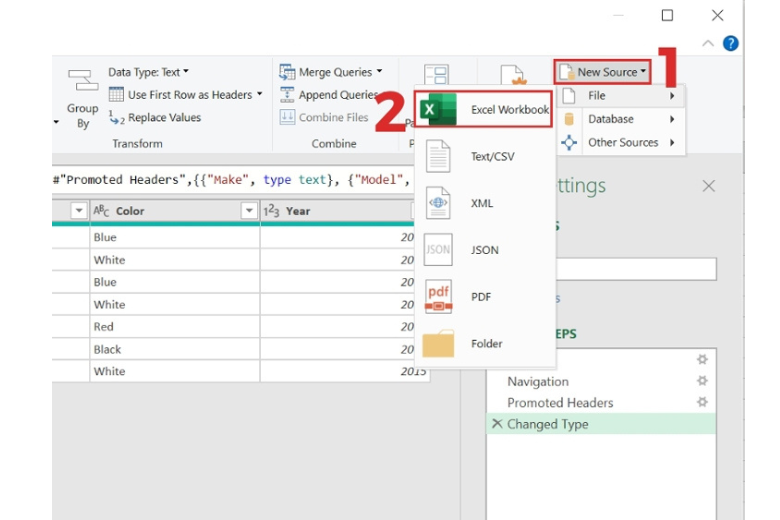
Task: Open the Data Type: Text dropdown
Action: (x=148, y=72)
